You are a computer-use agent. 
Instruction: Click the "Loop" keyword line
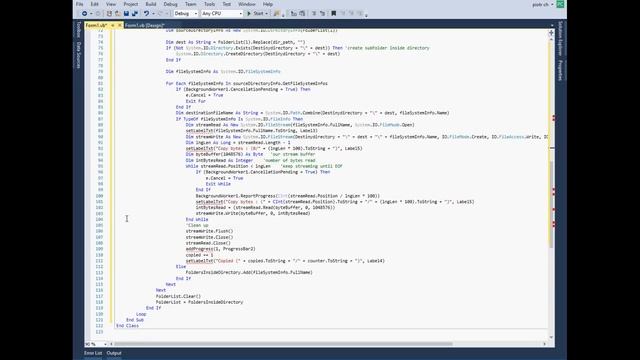pyautogui.click(x=141, y=314)
